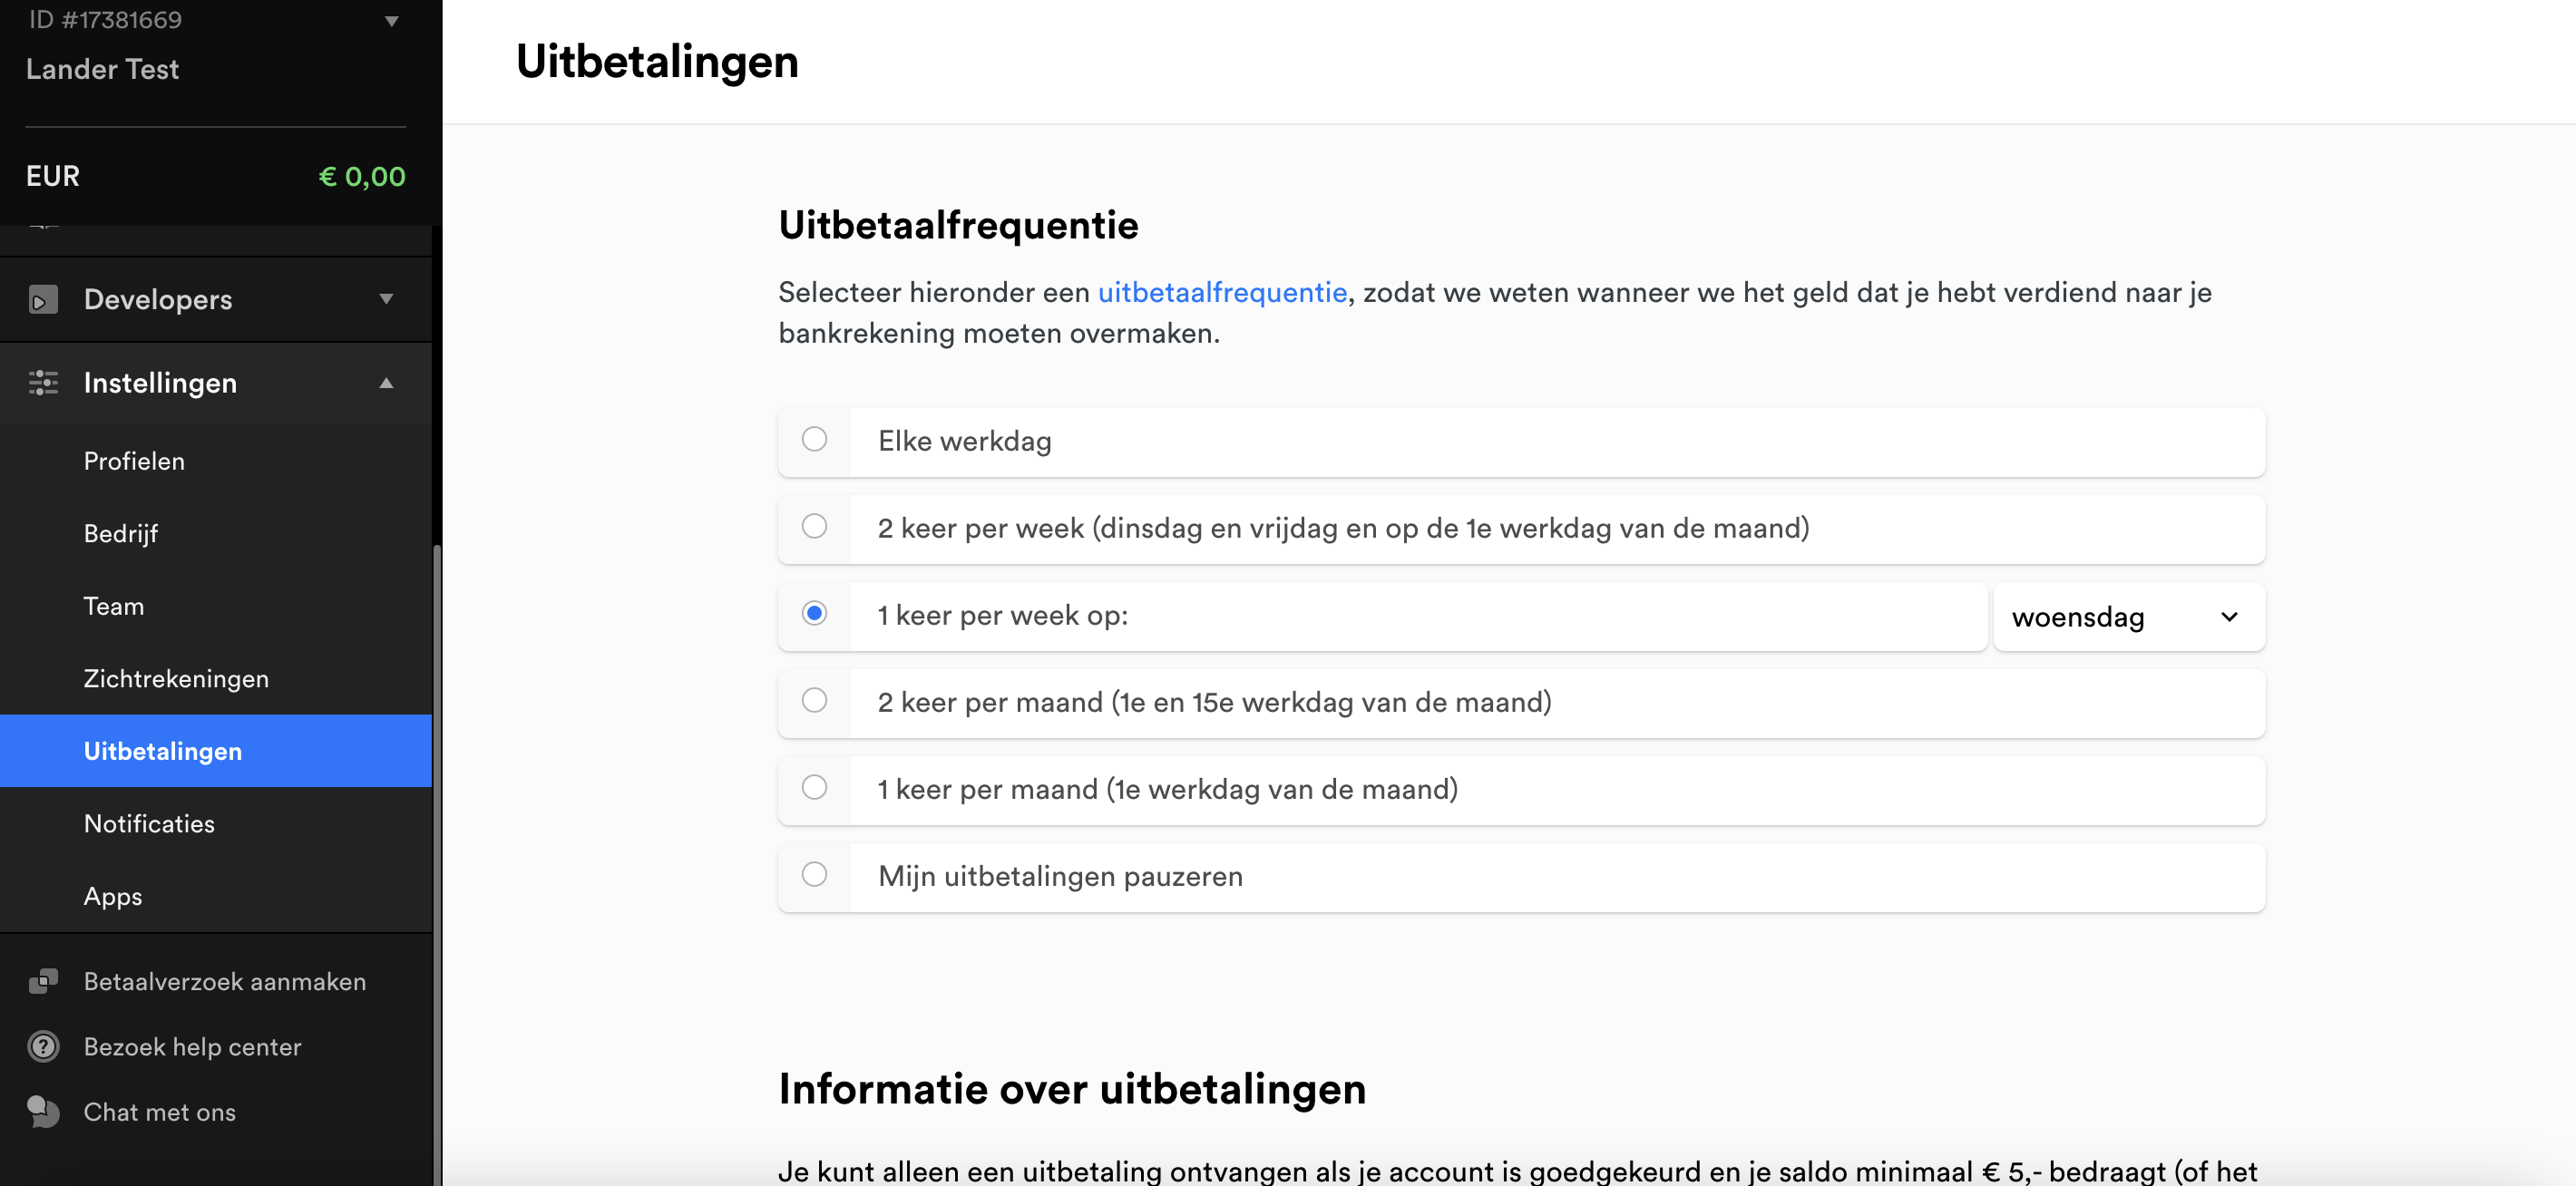Open the Developers menu item
Image resolution: width=2576 pixels, height=1186 pixels.
pyautogui.click(x=216, y=299)
